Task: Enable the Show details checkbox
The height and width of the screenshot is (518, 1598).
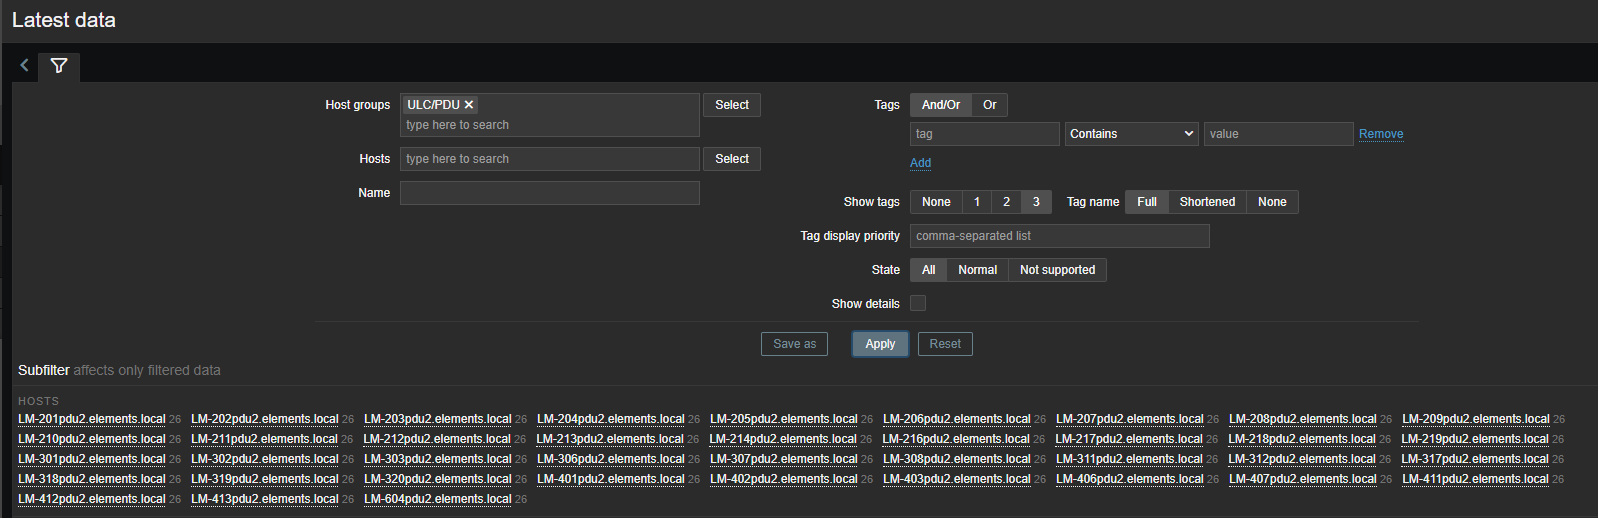Action: (x=918, y=303)
